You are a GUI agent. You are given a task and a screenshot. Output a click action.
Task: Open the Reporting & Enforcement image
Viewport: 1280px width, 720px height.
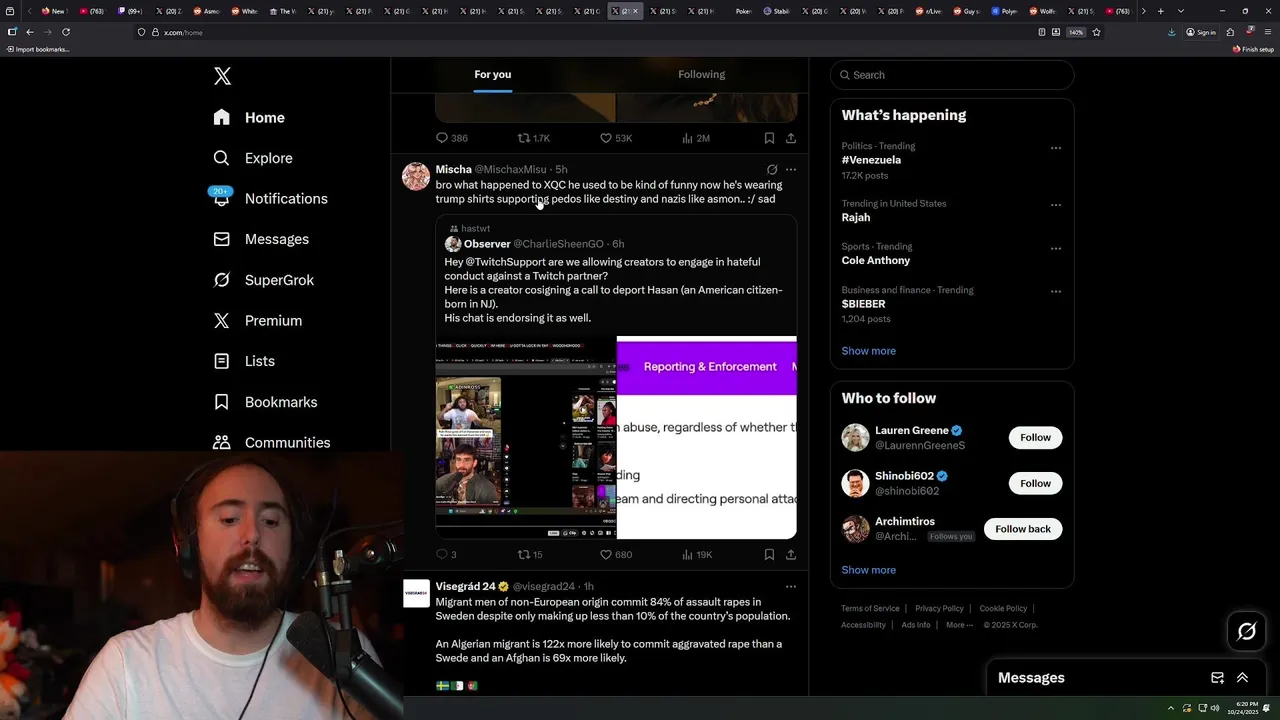click(x=707, y=438)
